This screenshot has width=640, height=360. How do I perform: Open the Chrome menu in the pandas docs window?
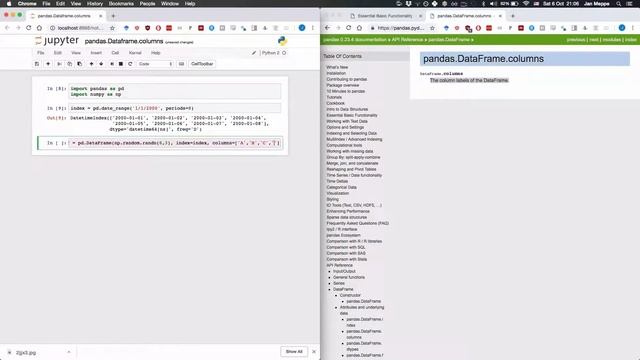pos(633,28)
